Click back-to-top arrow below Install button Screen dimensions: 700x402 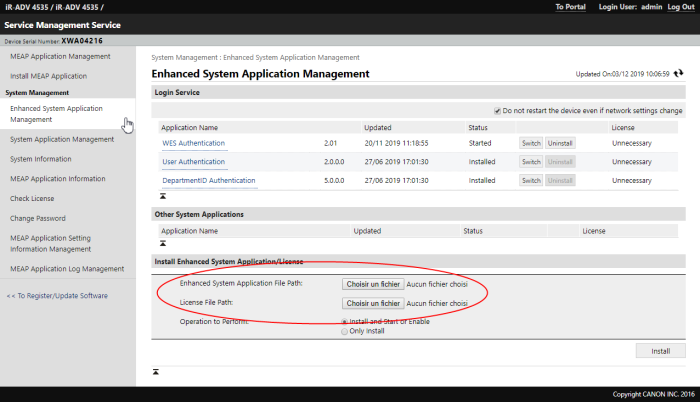tap(155, 371)
